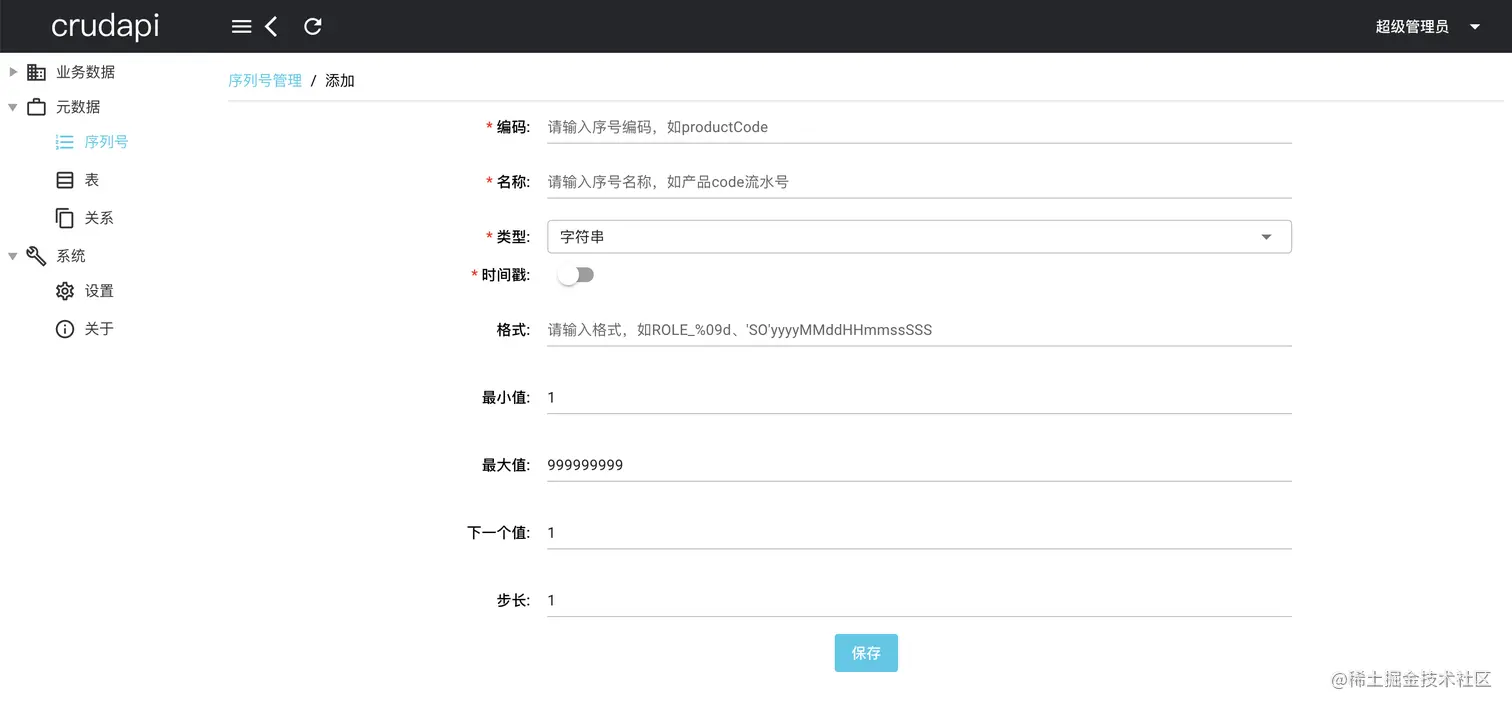Click the refresh icon in header

(313, 27)
